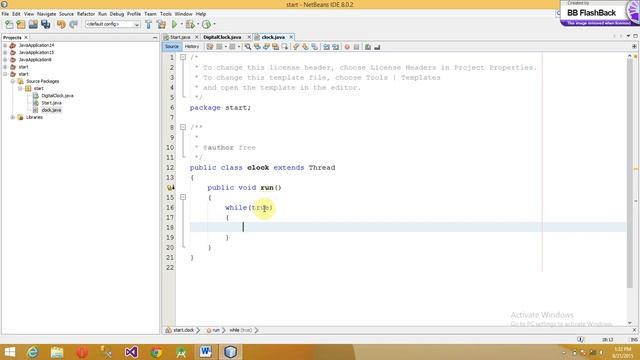Open the Back navigation dropdown in editor toolbar

[226, 47]
